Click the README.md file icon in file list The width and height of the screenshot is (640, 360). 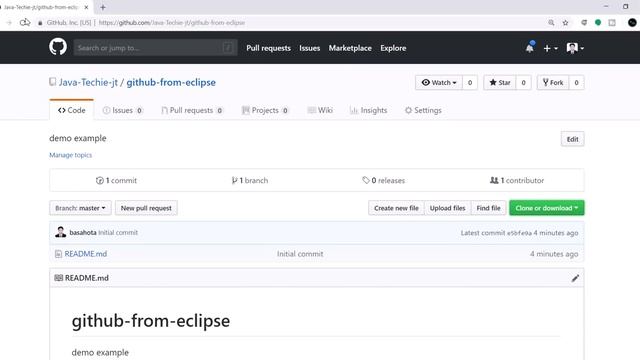[x=58, y=254]
